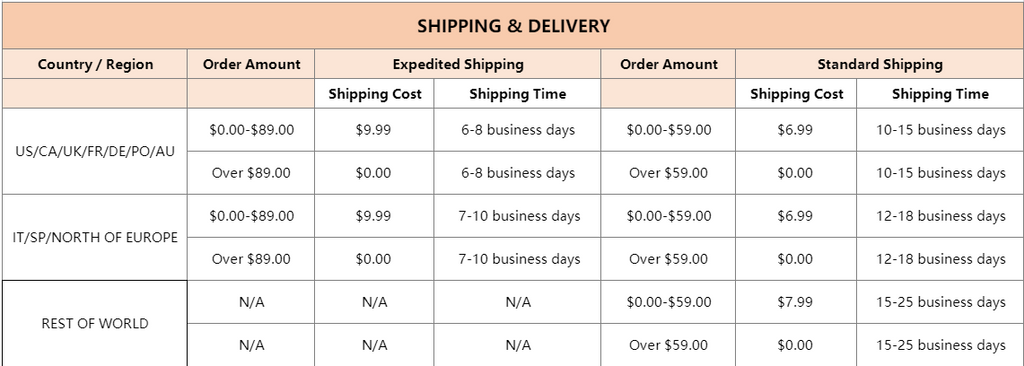Click the first 10-15 business days cell

(940, 129)
